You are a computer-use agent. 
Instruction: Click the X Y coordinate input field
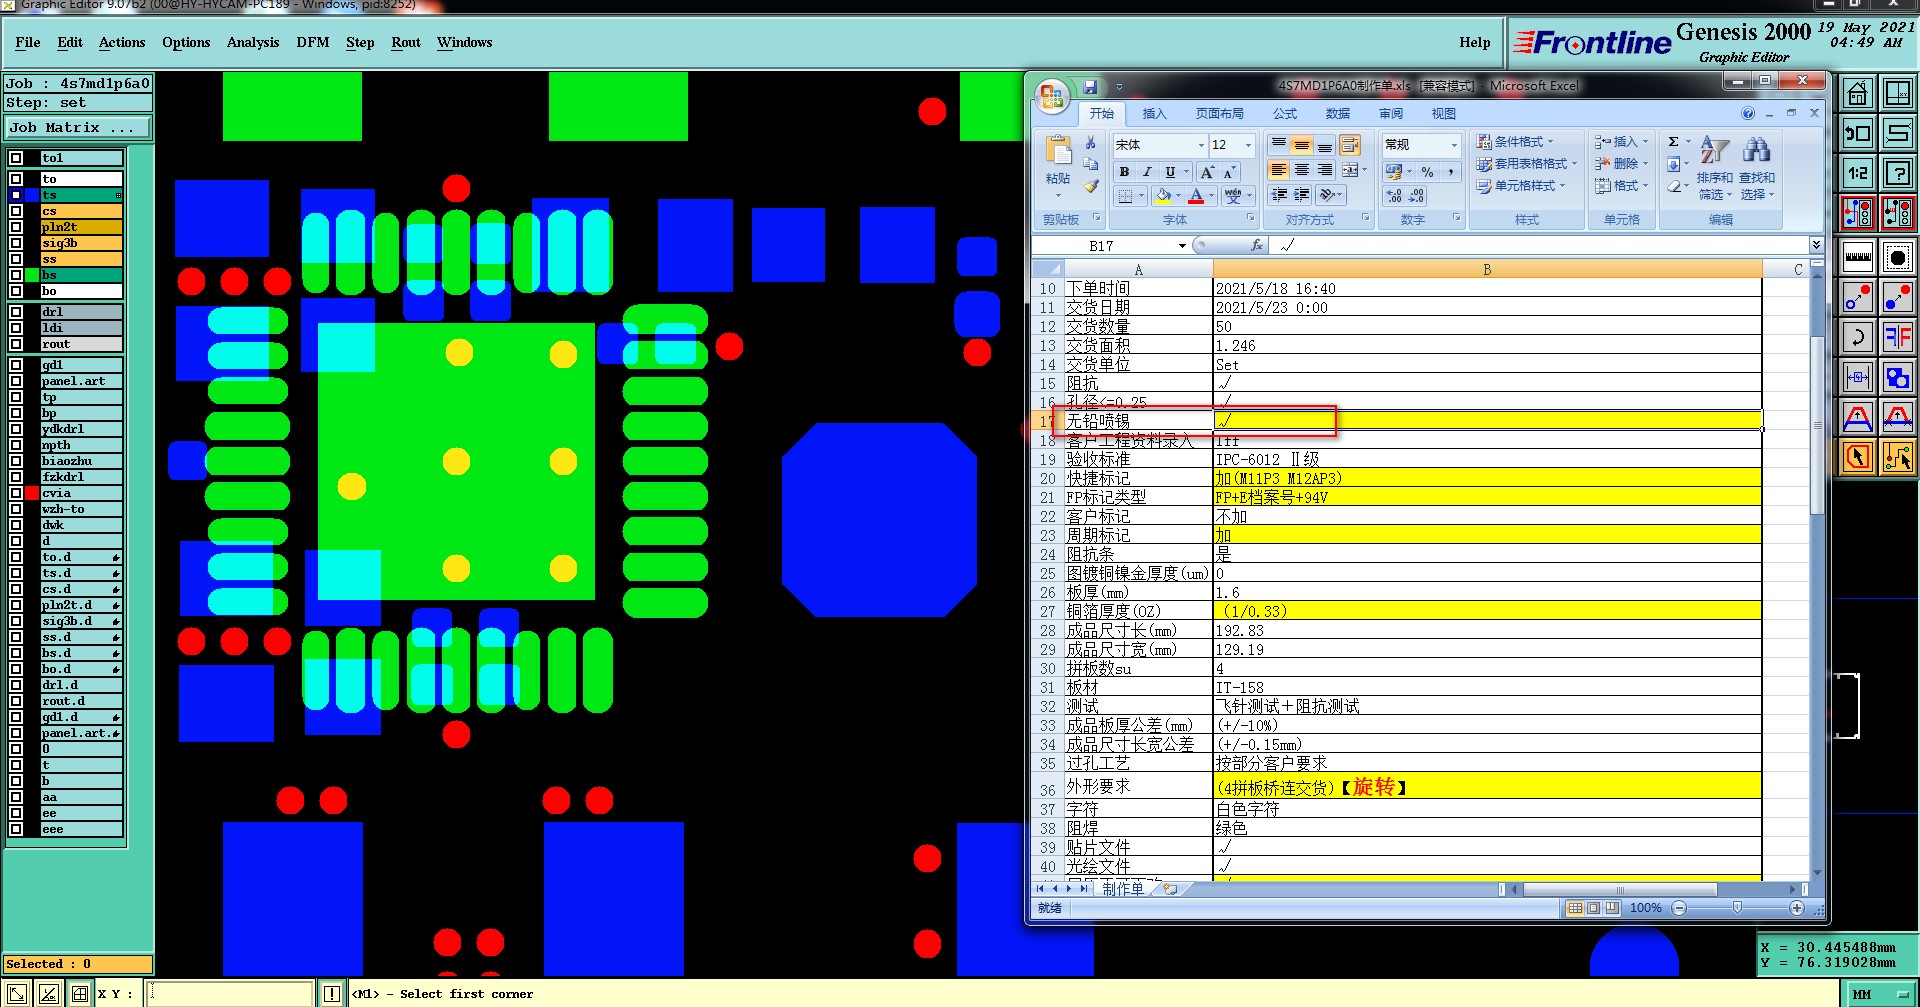230,994
